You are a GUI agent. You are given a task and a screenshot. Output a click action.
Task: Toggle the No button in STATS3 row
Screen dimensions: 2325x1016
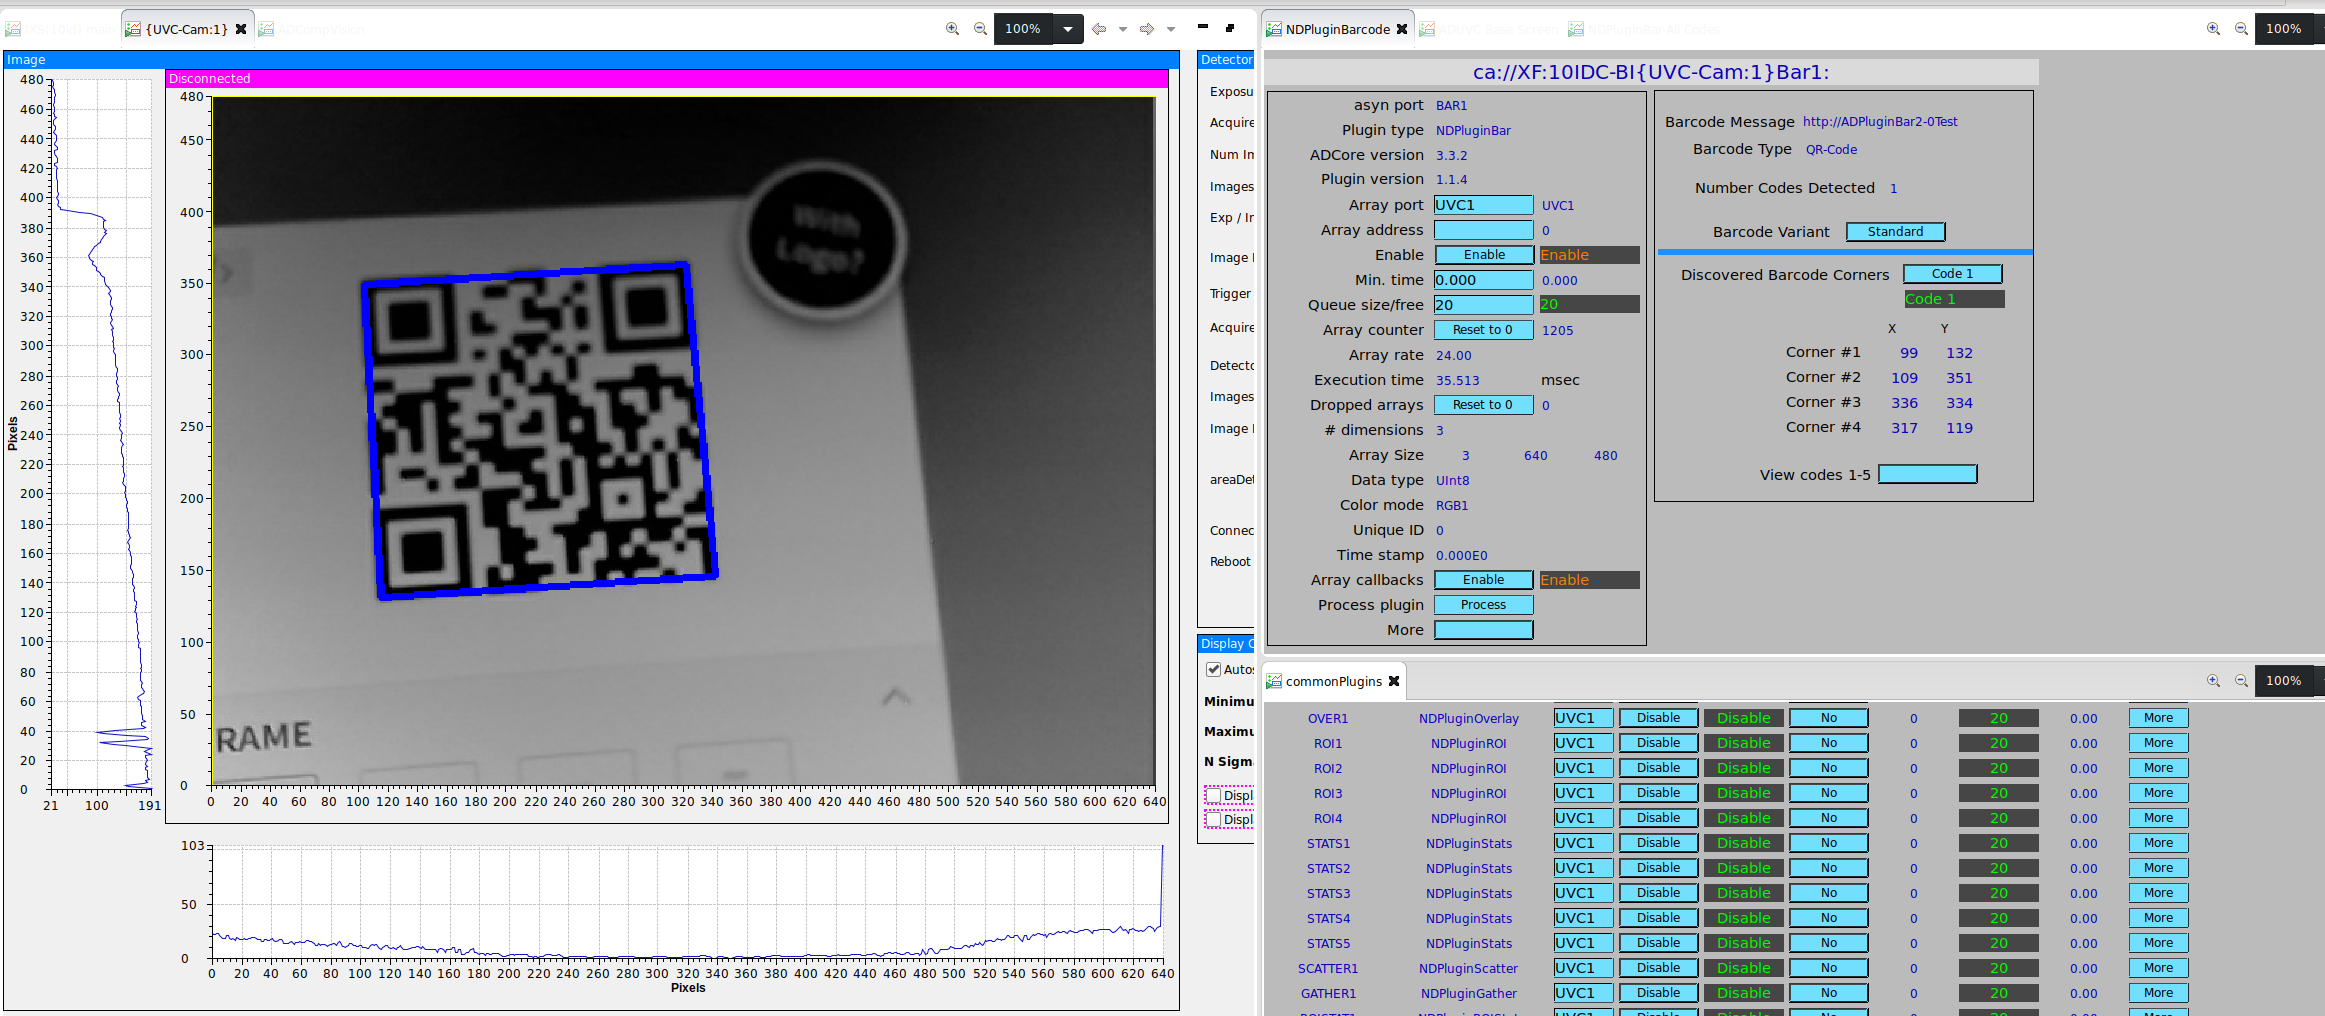pyautogui.click(x=1828, y=893)
